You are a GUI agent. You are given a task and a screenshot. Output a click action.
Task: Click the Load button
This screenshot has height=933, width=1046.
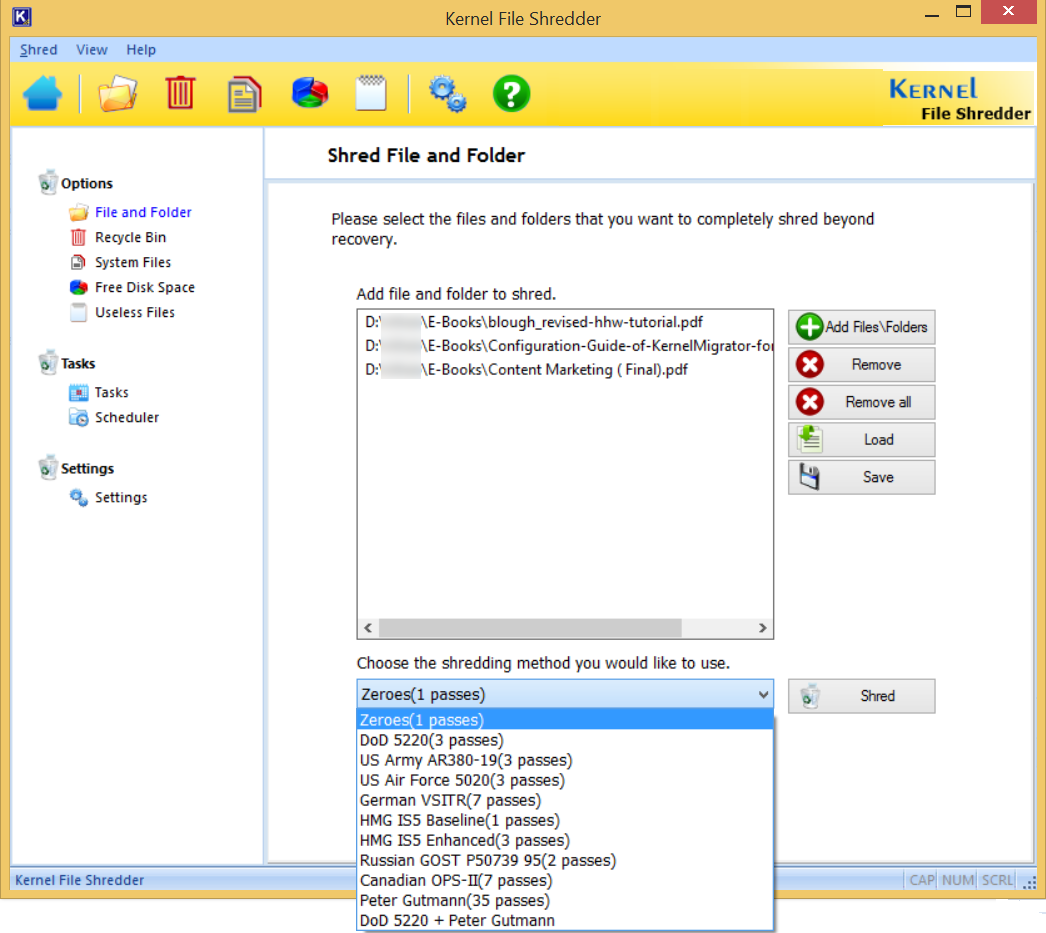(861, 439)
